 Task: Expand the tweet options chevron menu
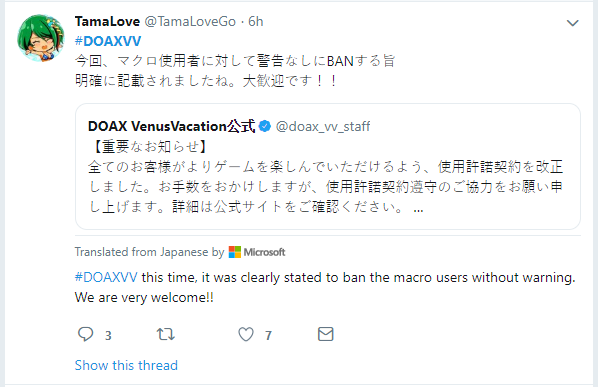tap(572, 23)
